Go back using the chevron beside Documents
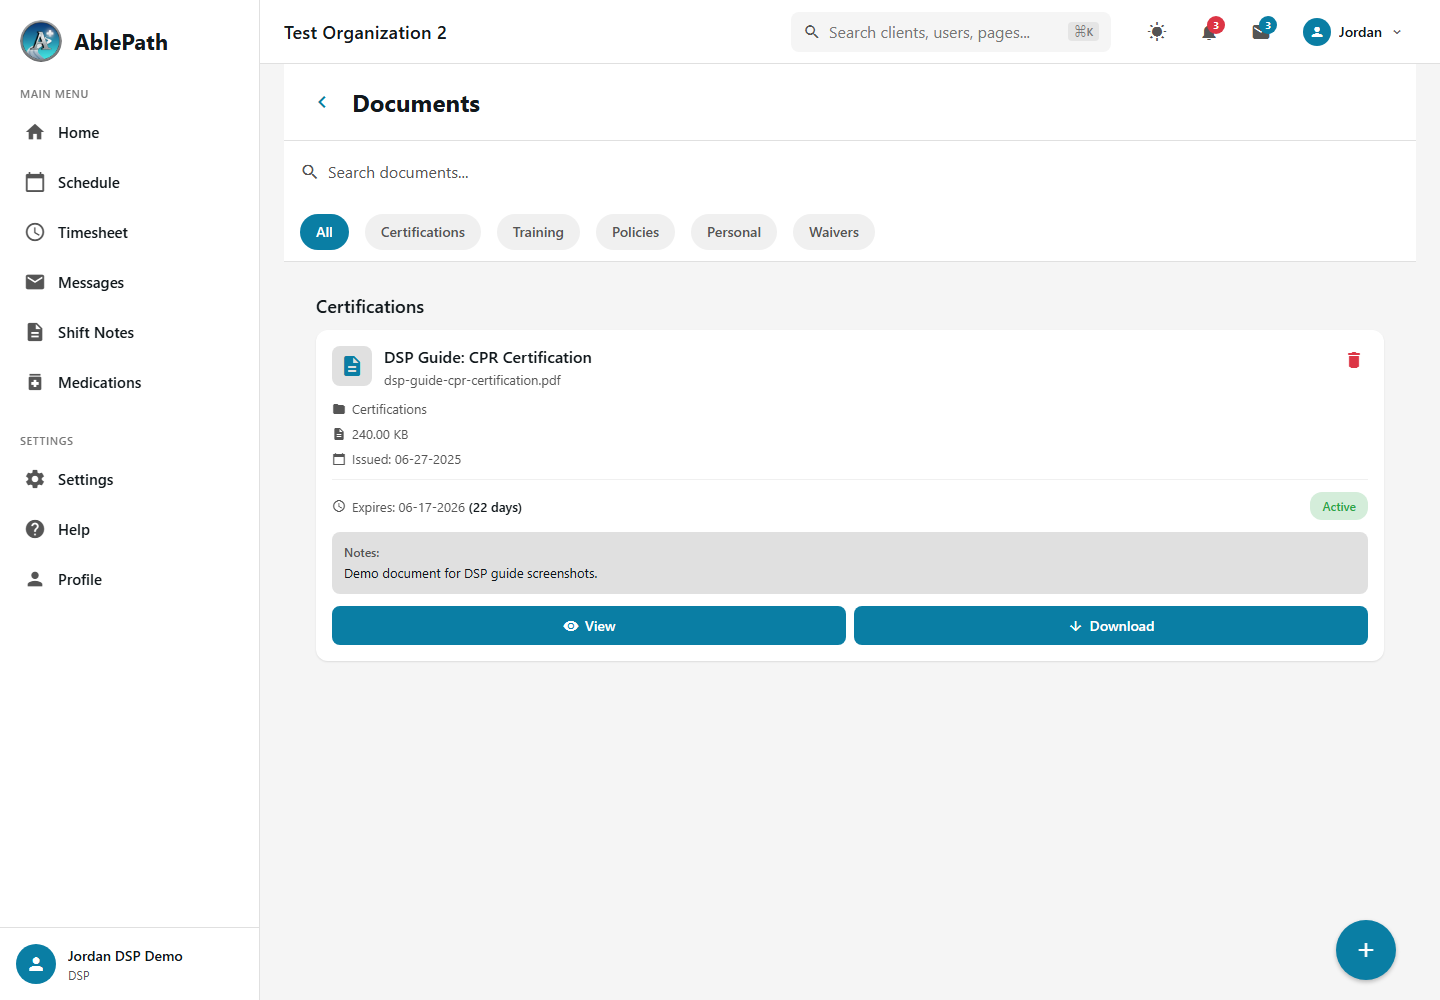 click(x=322, y=102)
